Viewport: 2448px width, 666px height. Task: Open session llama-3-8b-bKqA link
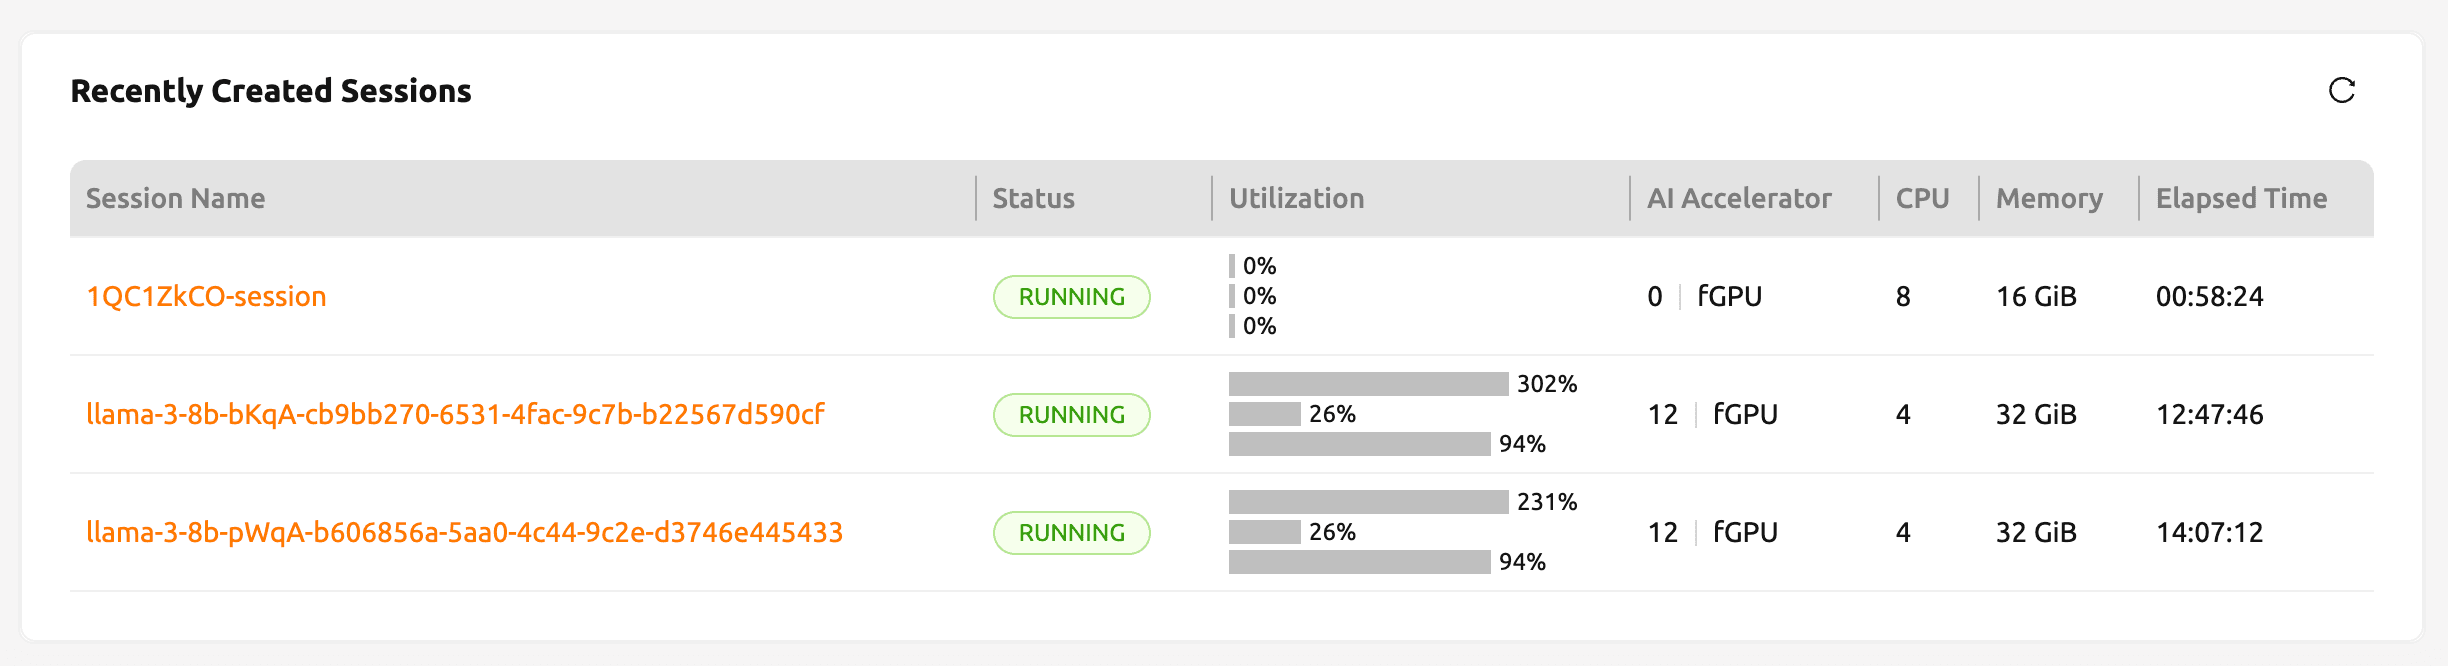(455, 415)
